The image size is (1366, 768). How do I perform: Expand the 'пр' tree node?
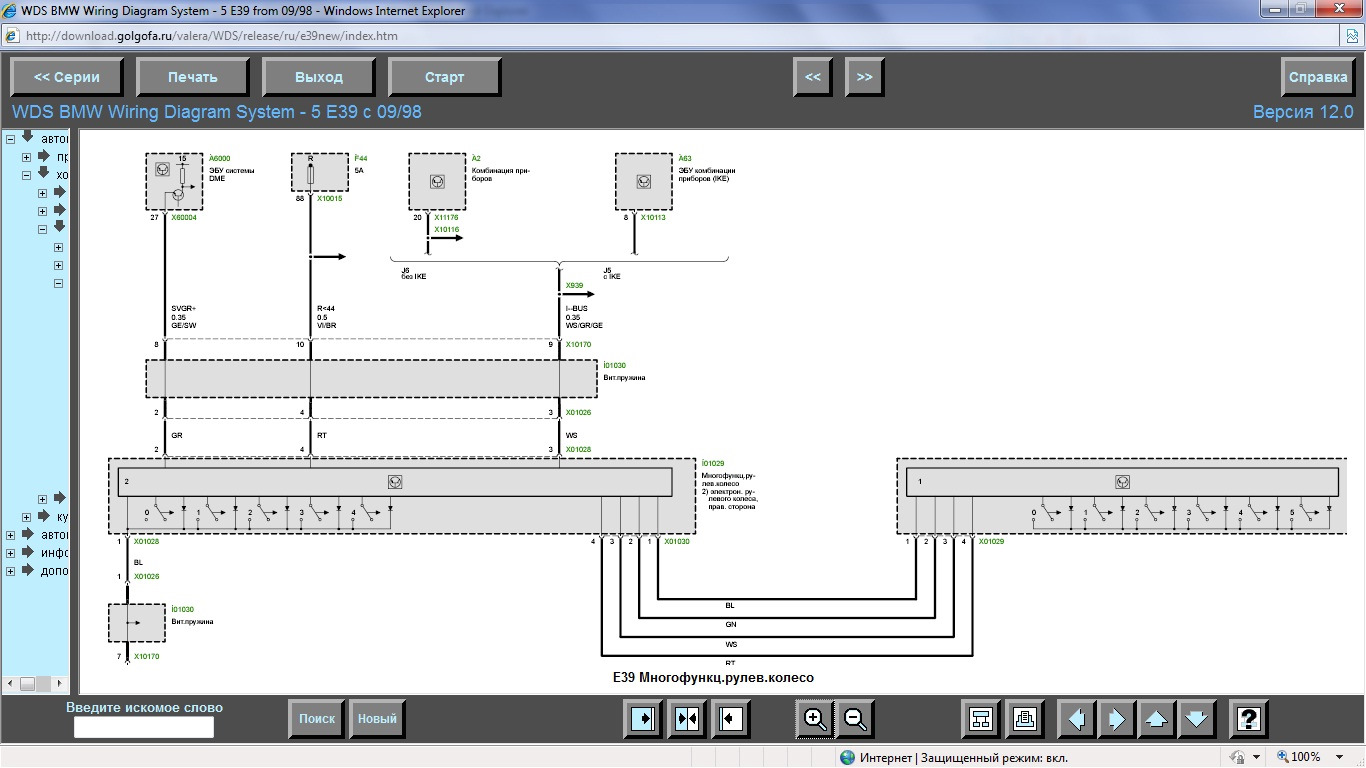(27, 157)
